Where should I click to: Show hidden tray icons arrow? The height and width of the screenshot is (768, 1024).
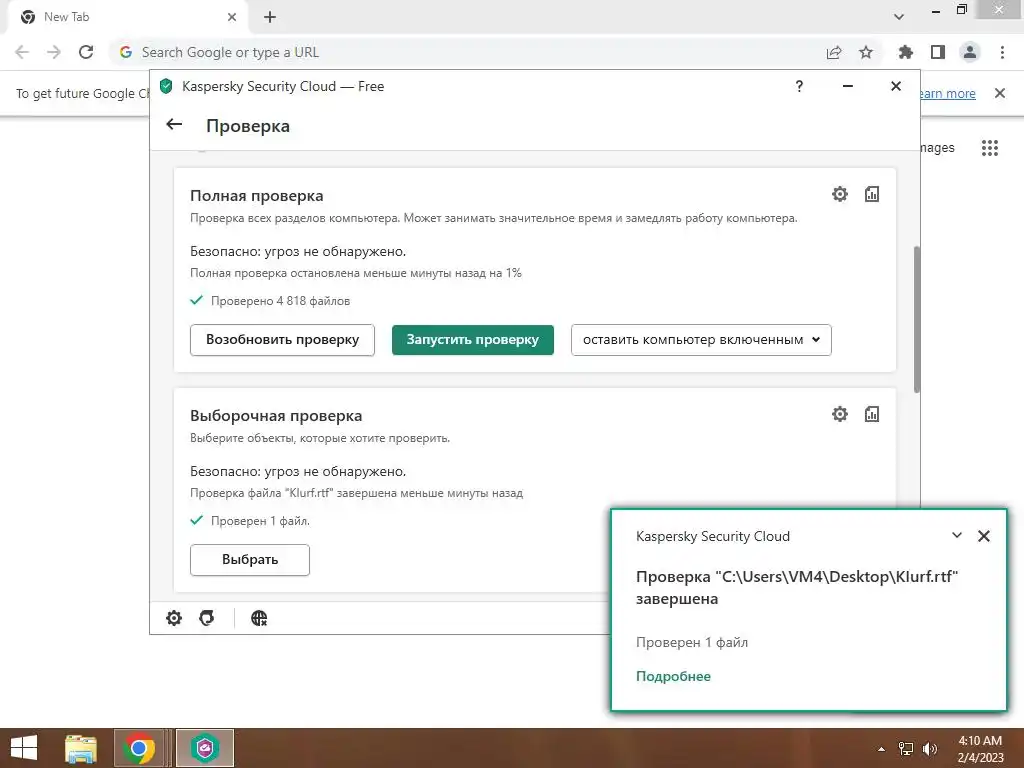pyautogui.click(x=882, y=749)
